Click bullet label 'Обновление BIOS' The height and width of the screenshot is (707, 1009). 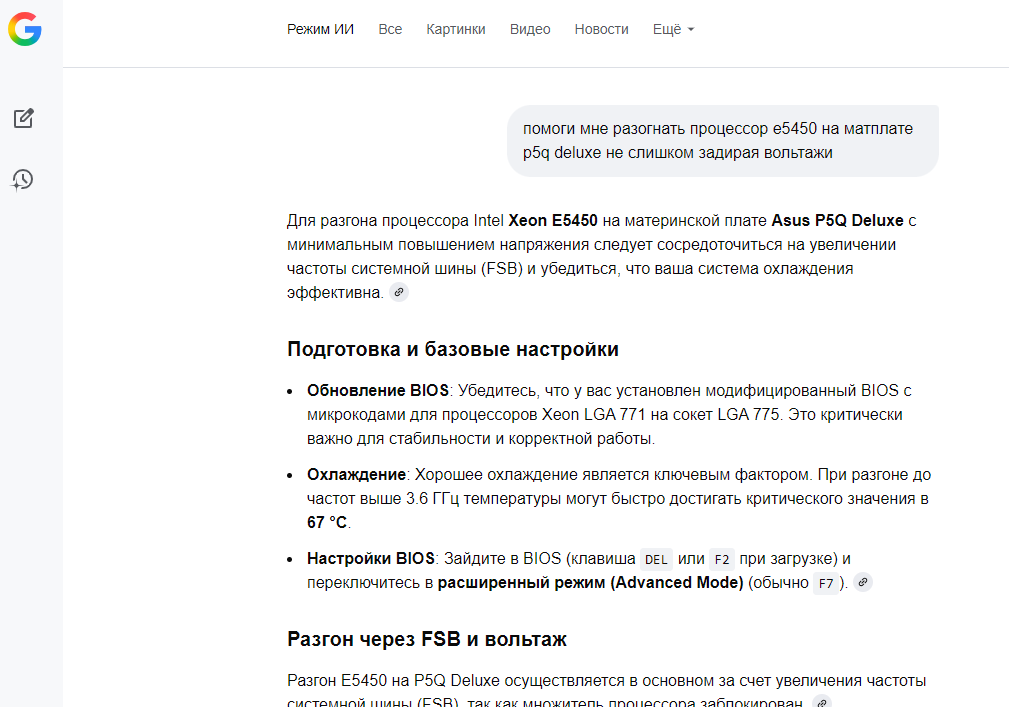point(378,390)
